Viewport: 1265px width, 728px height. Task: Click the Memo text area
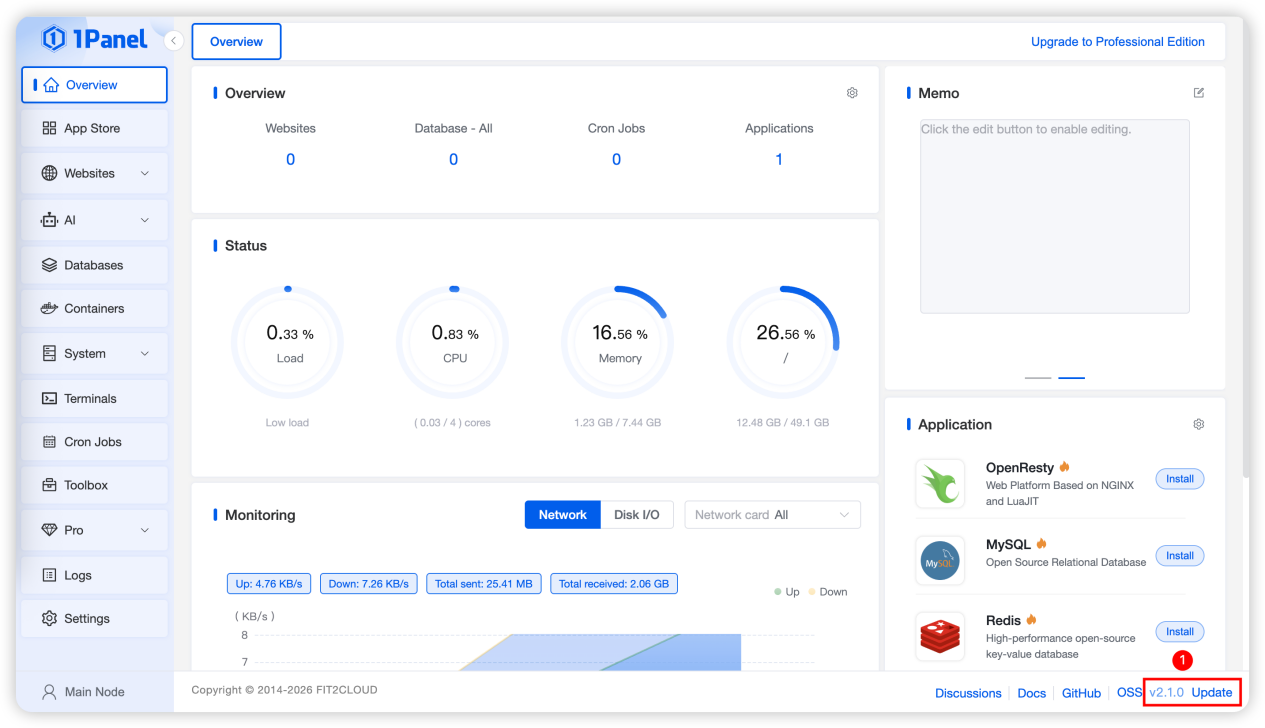(1054, 216)
